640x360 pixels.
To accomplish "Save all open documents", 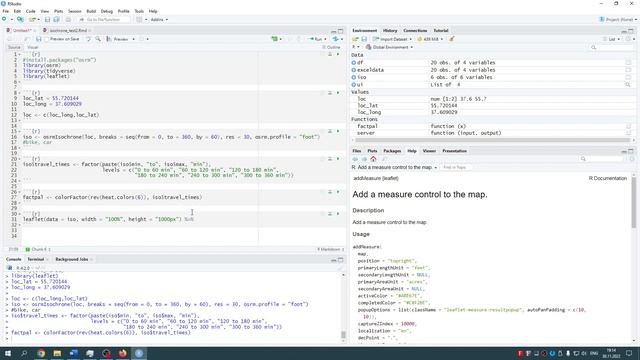I will (56, 19).
